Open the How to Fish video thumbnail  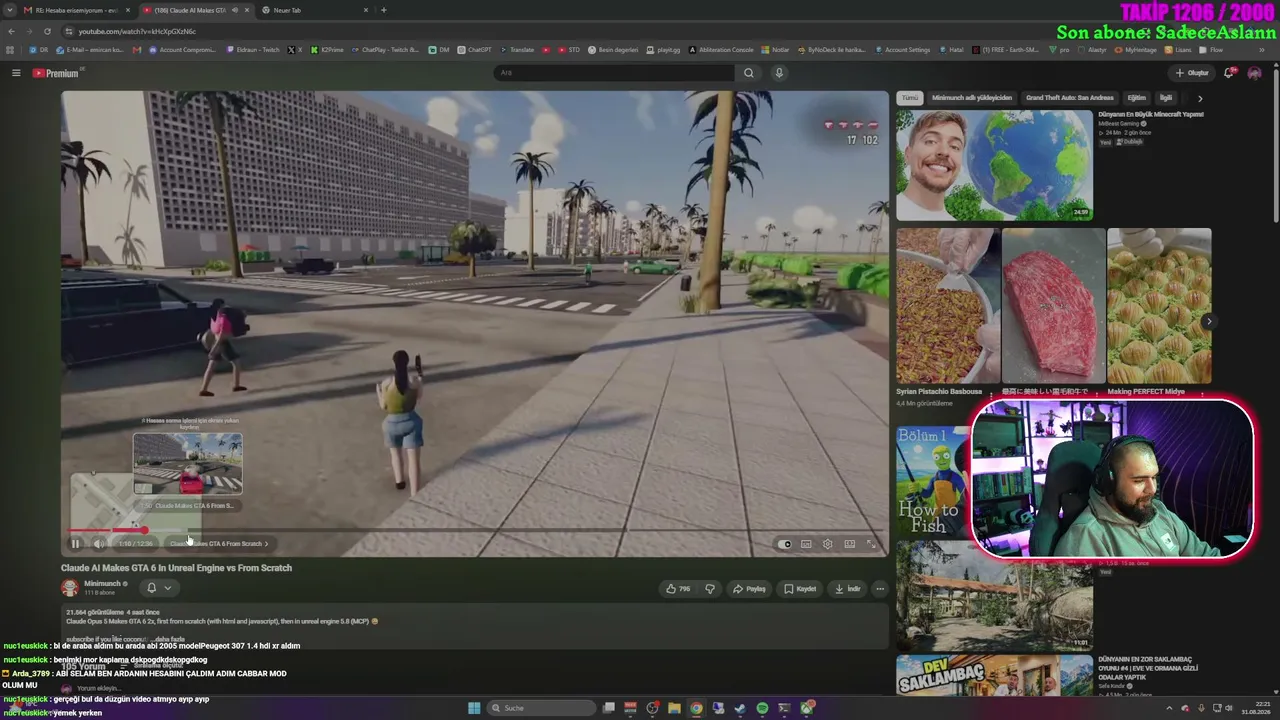point(932,482)
